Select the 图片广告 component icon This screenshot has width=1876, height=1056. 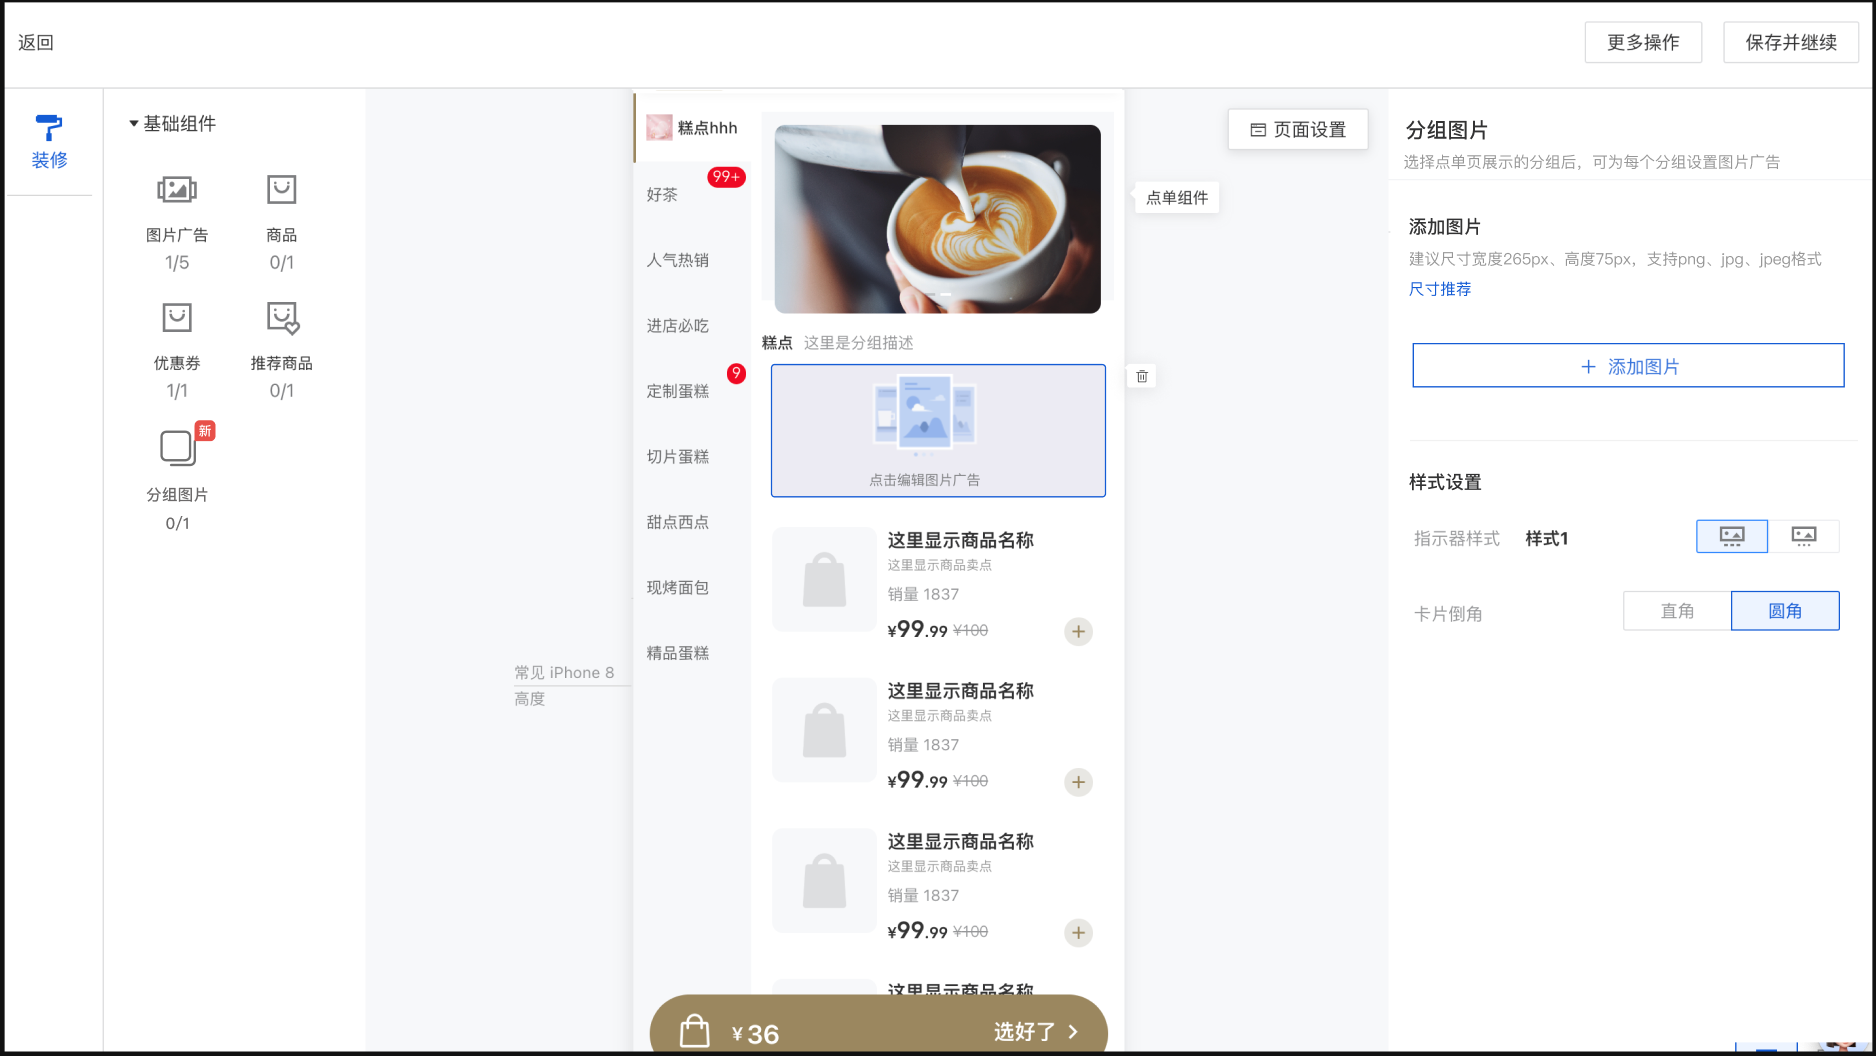tap(177, 190)
